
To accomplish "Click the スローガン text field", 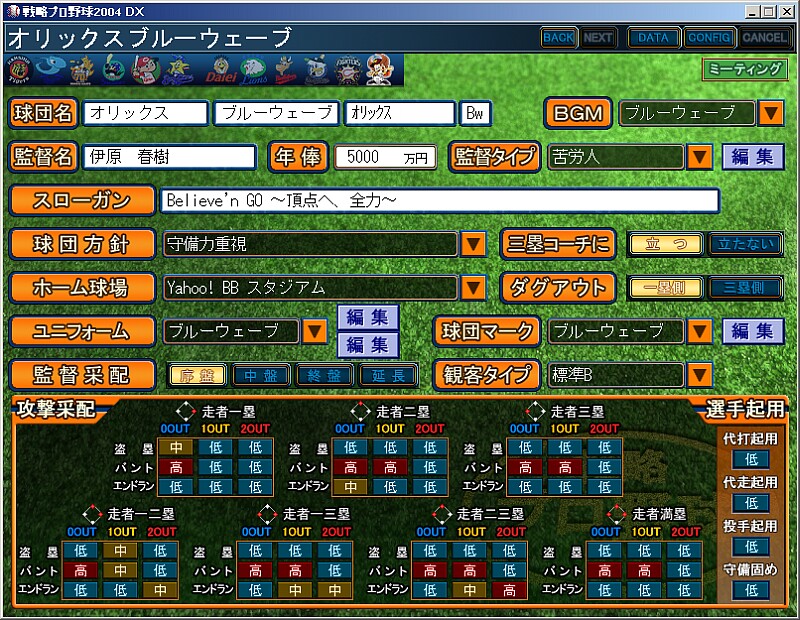I will 440,201.
